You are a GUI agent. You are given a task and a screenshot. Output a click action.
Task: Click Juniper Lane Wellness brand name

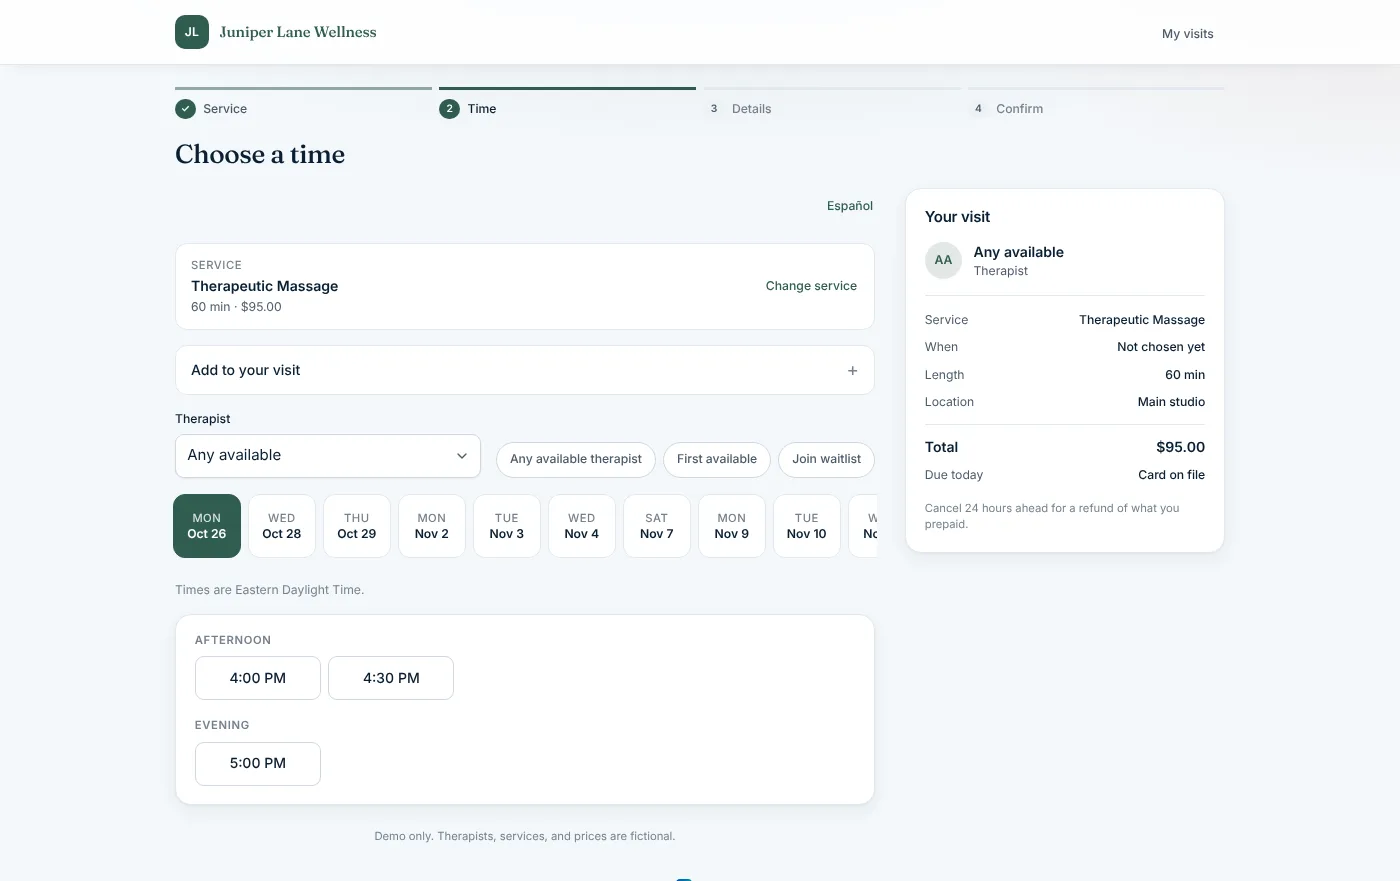(298, 32)
